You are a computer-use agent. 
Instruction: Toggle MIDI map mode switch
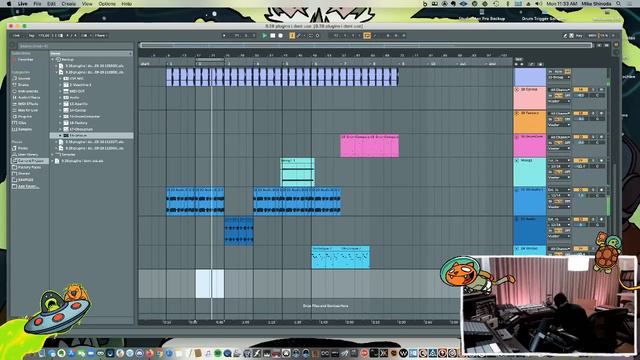(592, 36)
